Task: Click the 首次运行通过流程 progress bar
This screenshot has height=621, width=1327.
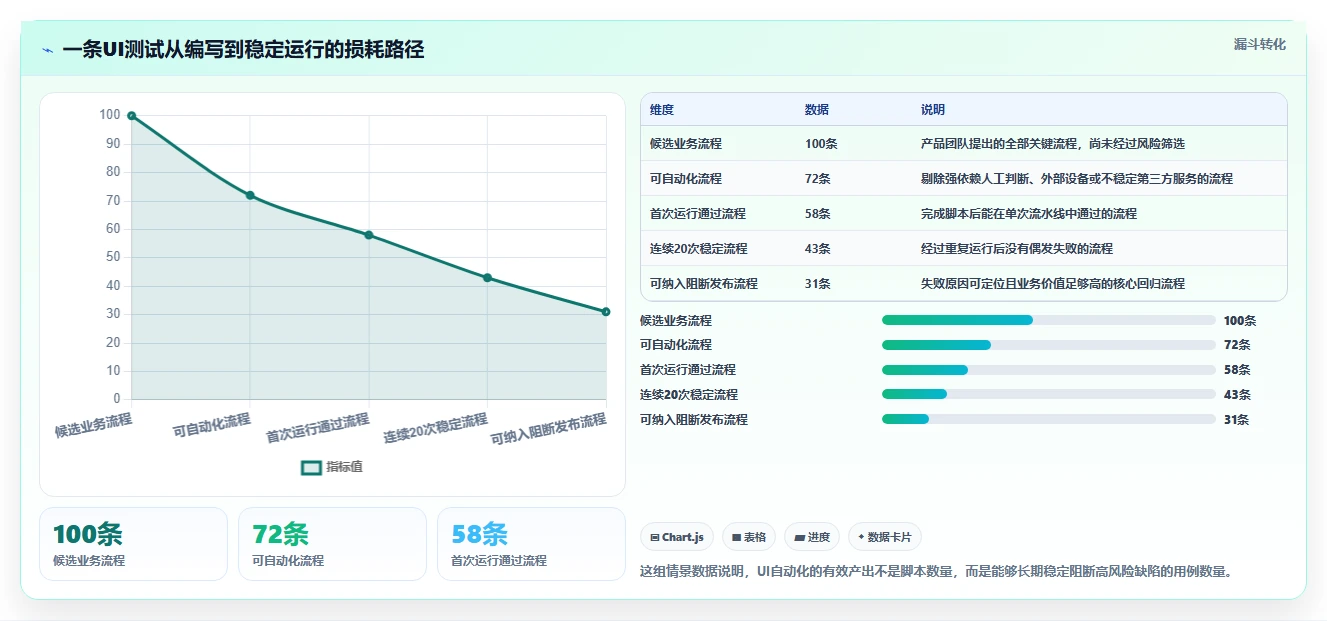Action: (x=1049, y=370)
